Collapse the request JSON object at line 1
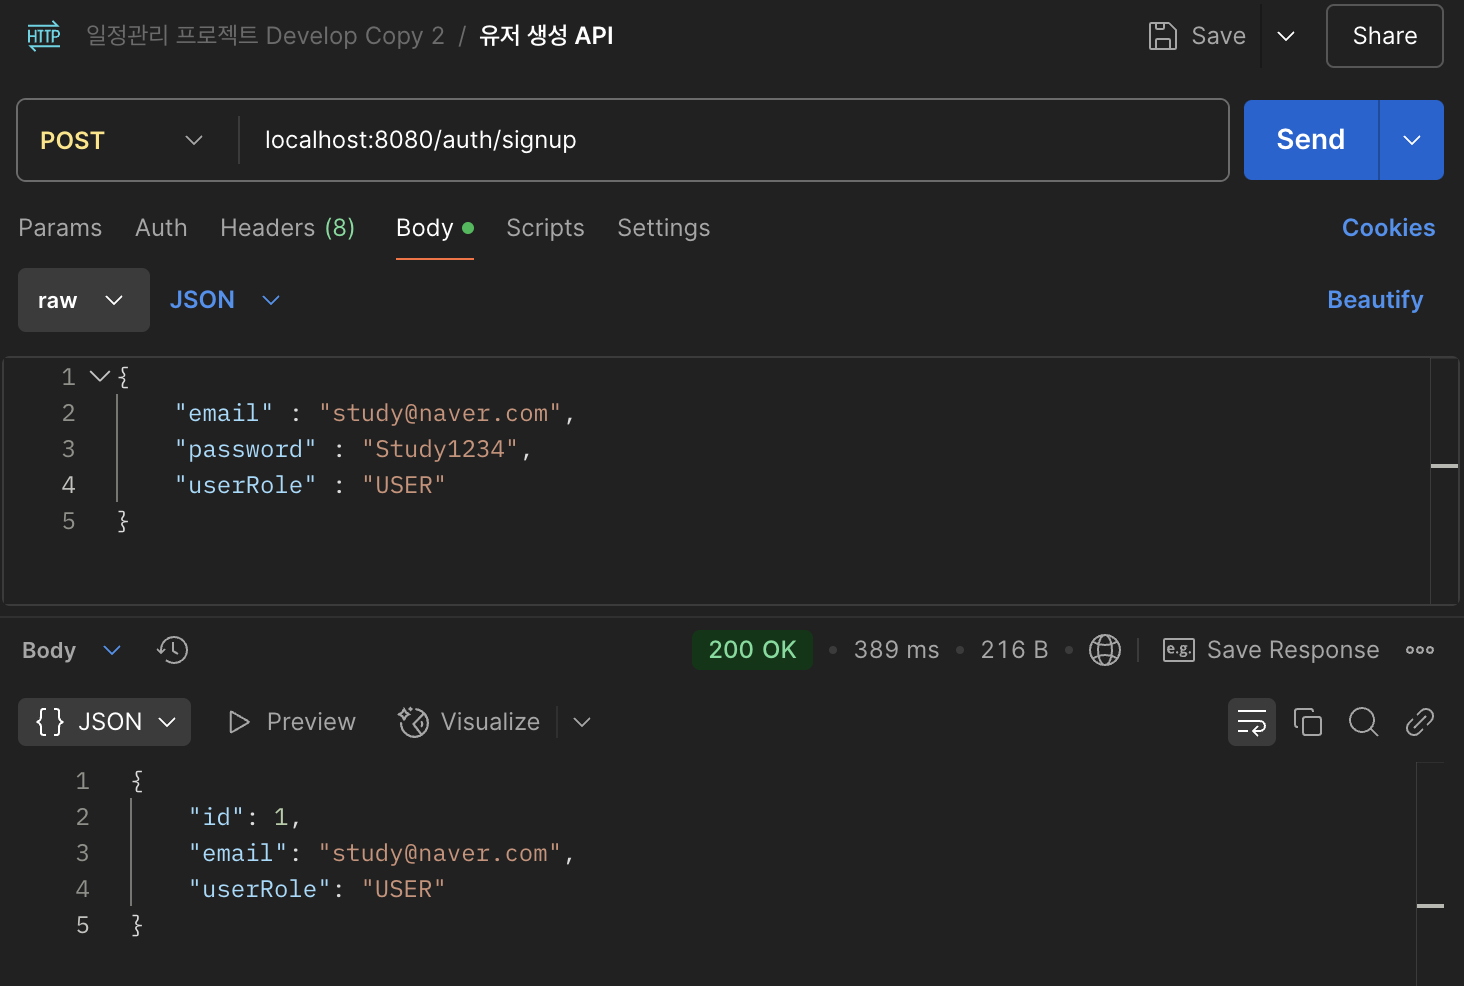 tap(100, 377)
